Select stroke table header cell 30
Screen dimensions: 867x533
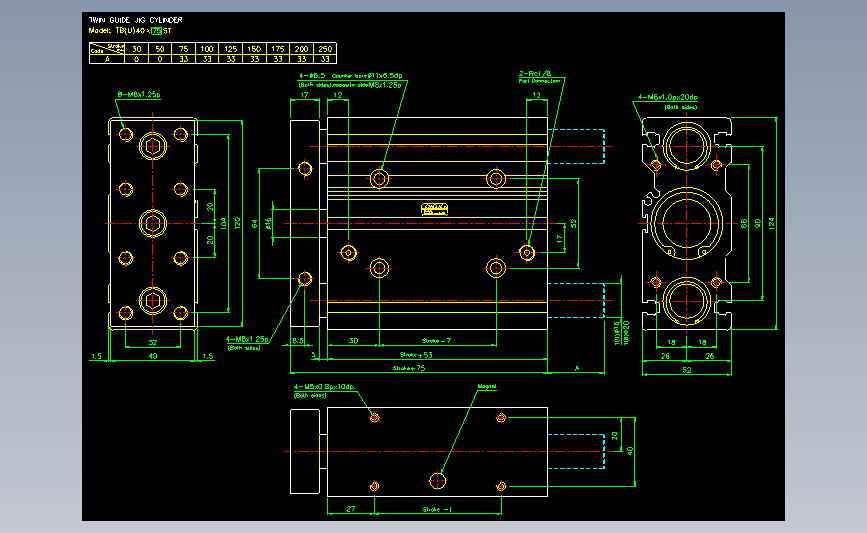[137, 49]
